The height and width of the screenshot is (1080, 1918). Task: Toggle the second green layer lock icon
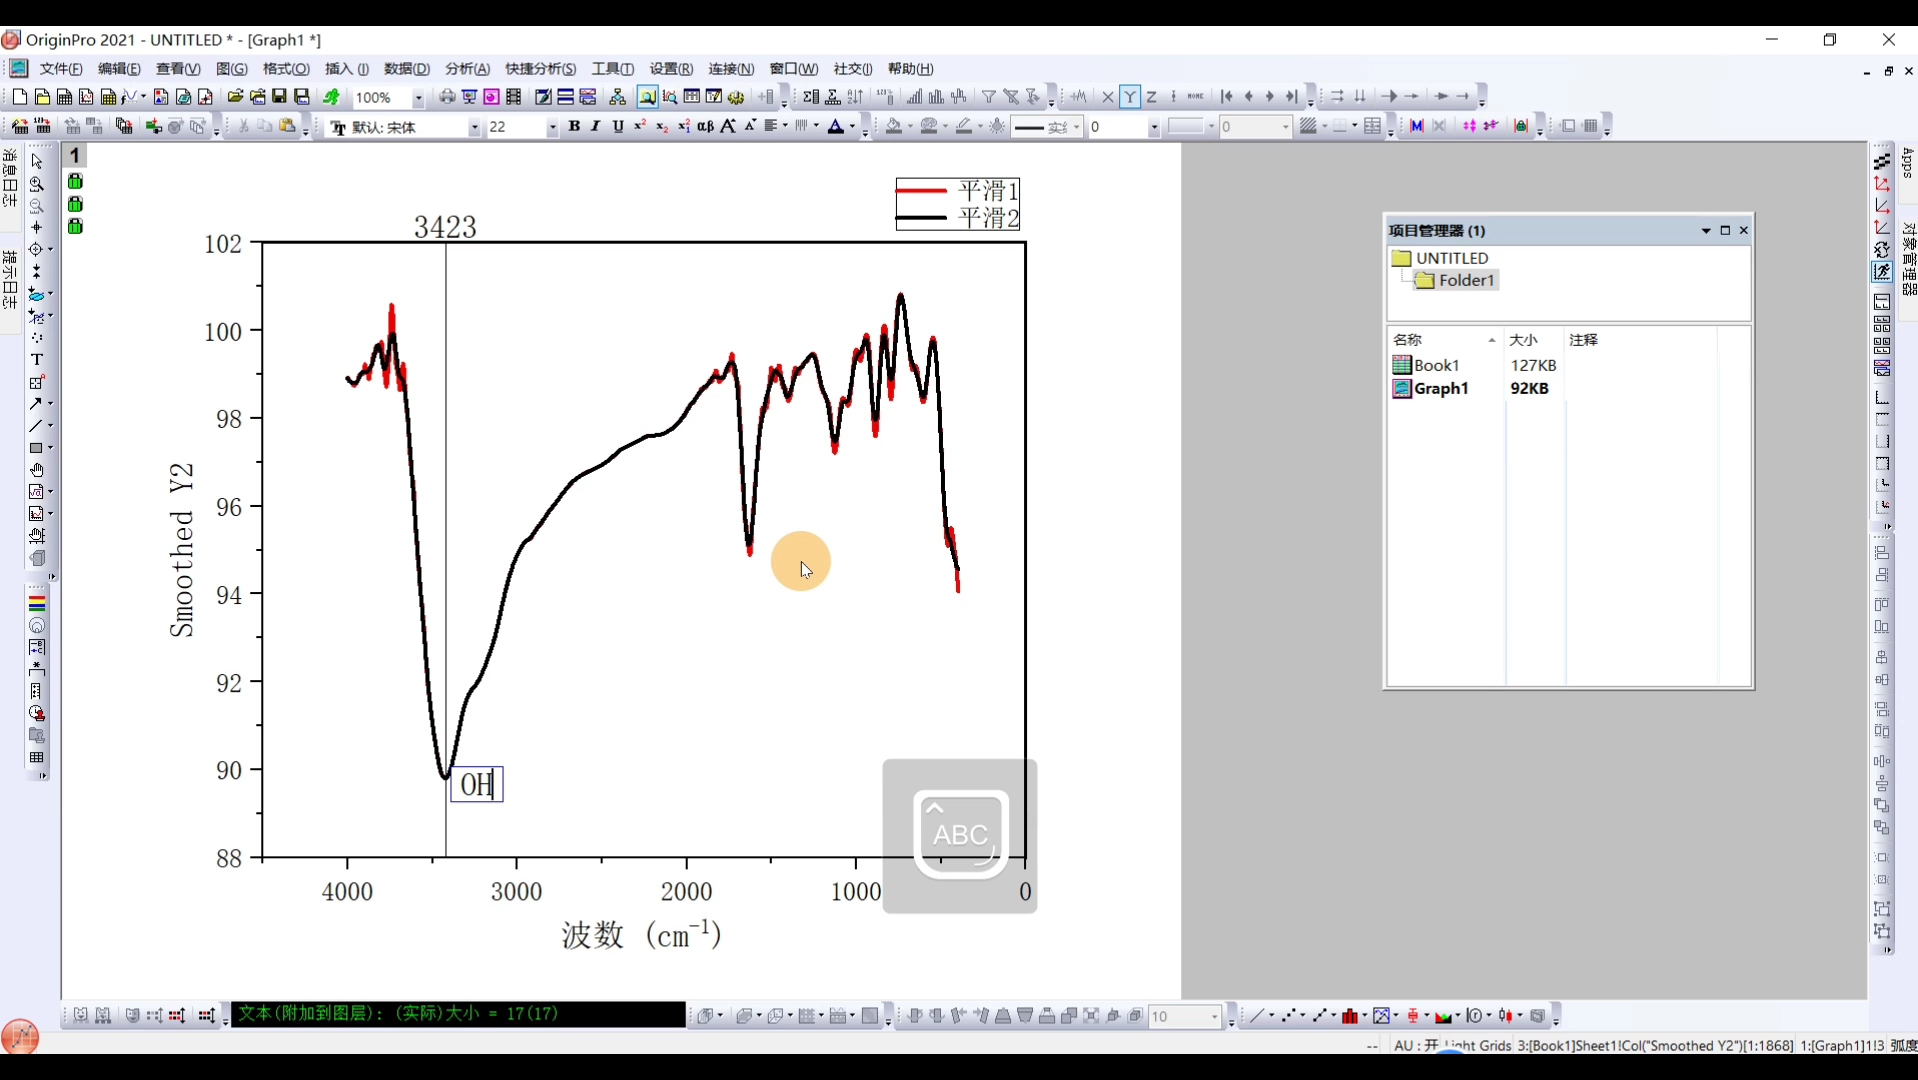click(x=75, y=204)
